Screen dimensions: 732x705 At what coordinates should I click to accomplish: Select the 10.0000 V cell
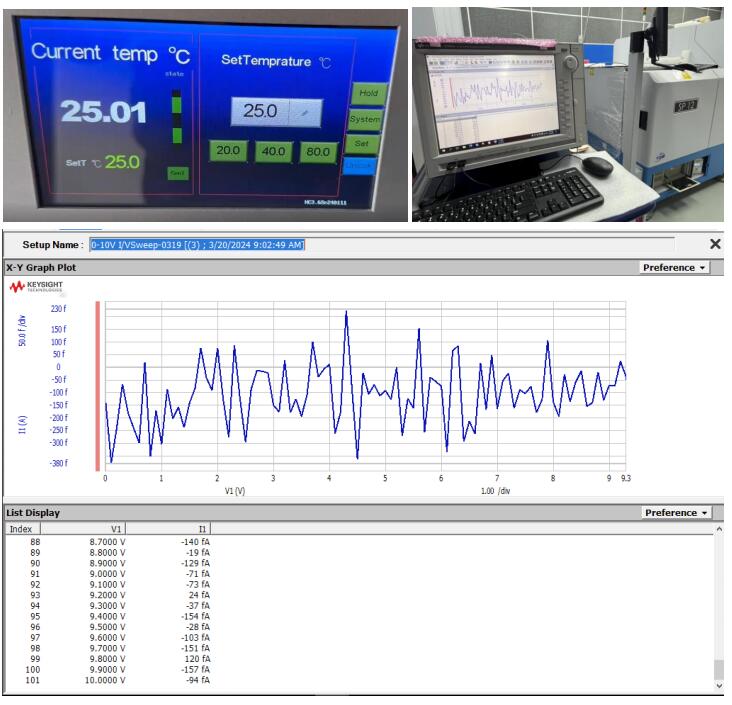(105, 681)
